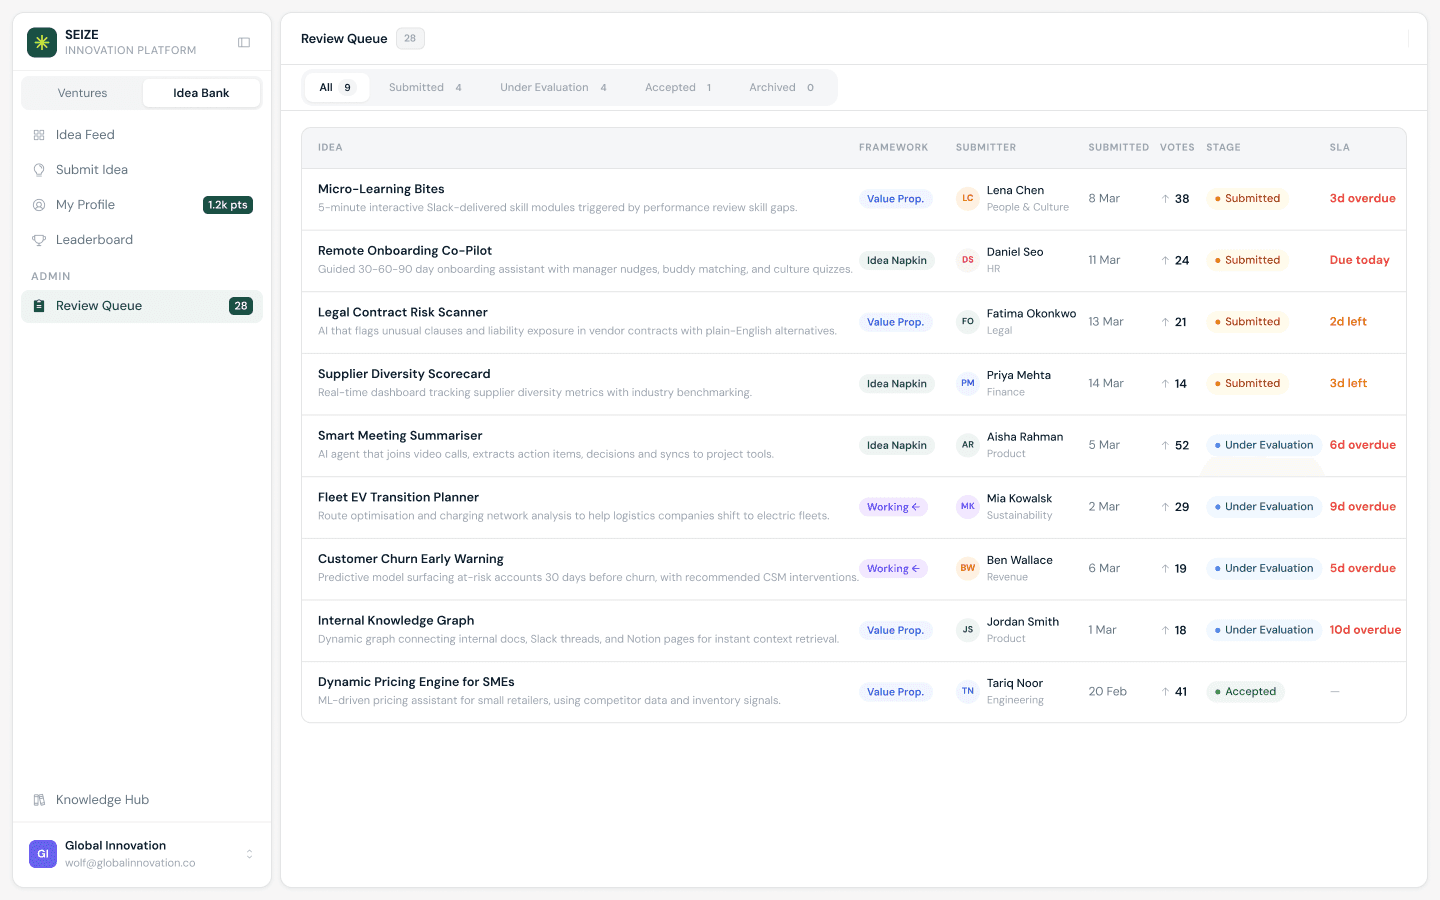The width and height of the screenshot is (1440, 900).
Task: Click the FO avatar for Fatima Okonkwo
Action: click(967, 321)
